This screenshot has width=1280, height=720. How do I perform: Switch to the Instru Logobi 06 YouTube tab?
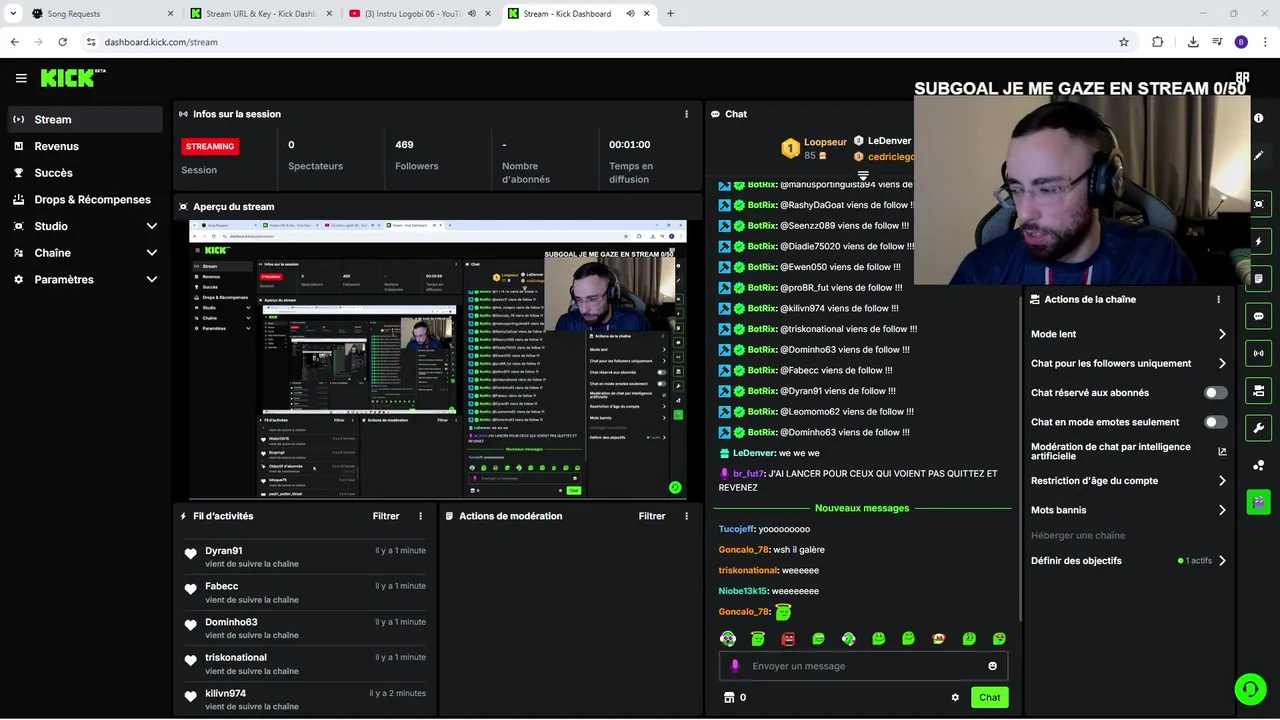click(420, 14)
